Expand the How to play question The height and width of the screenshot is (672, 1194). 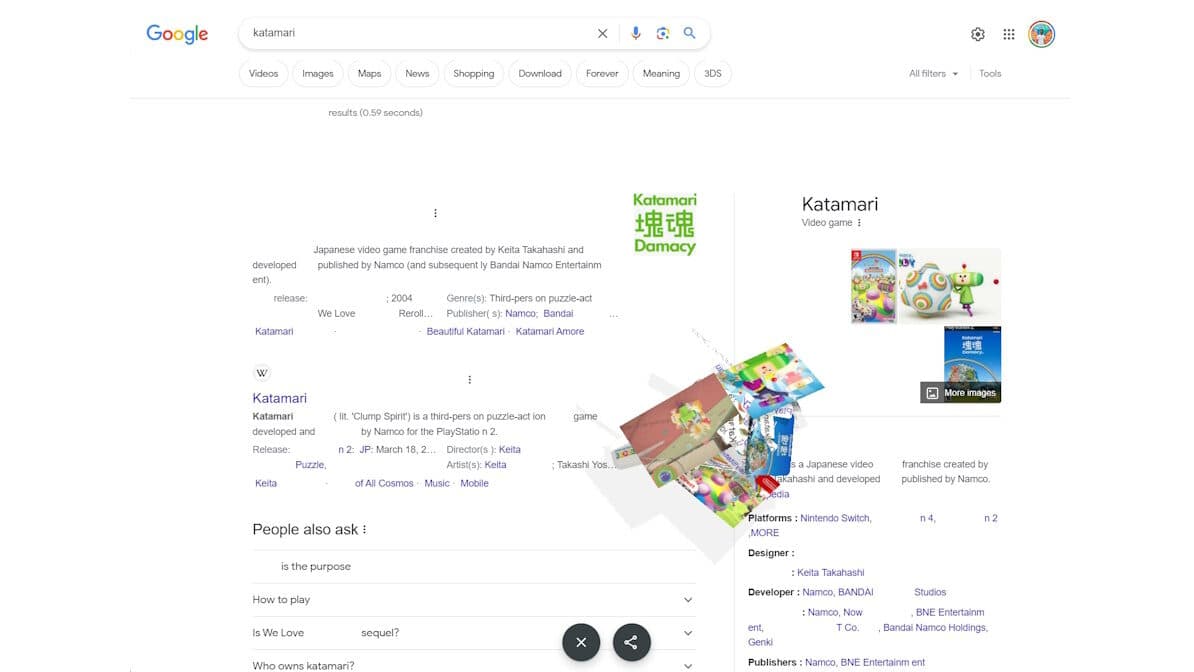click(x=687, y=599)
